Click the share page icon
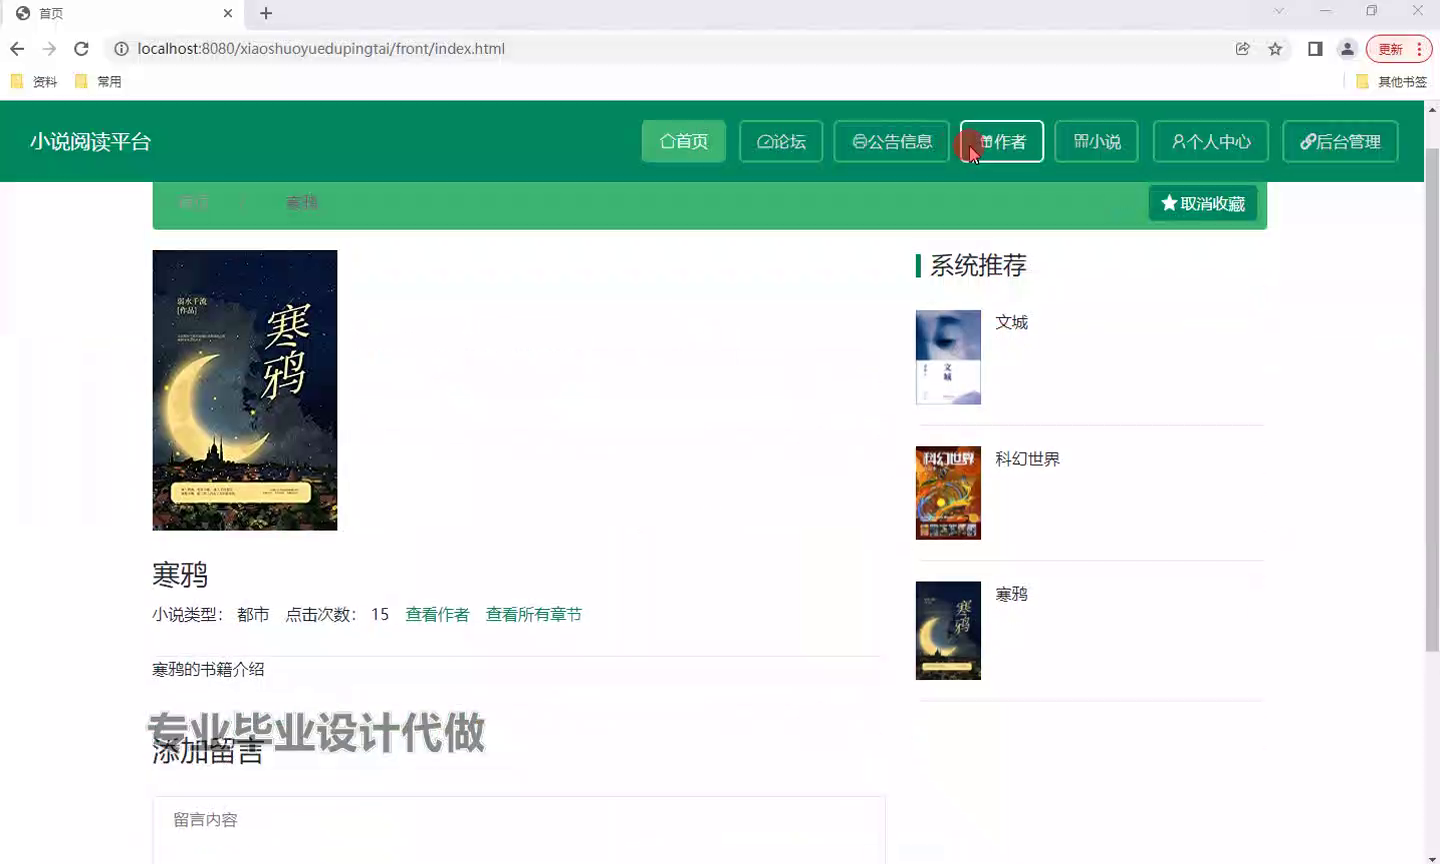This screenshot has width=1440, height=864. 1243,48
